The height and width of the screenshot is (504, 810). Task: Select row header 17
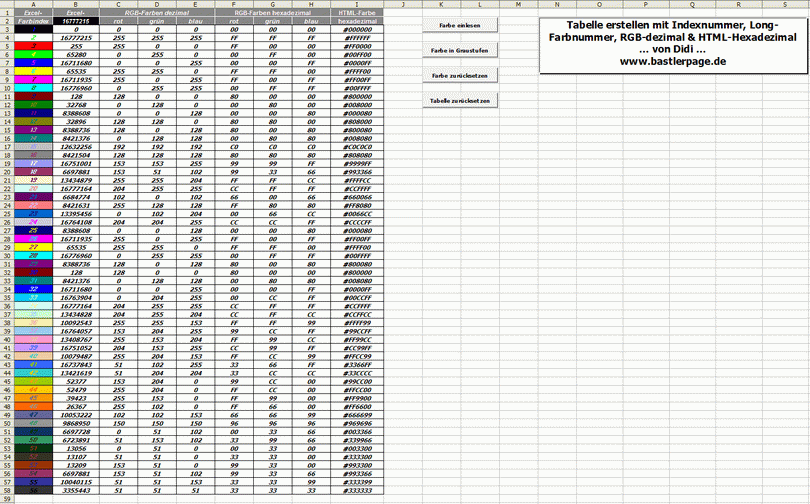[x=7, y=147]
